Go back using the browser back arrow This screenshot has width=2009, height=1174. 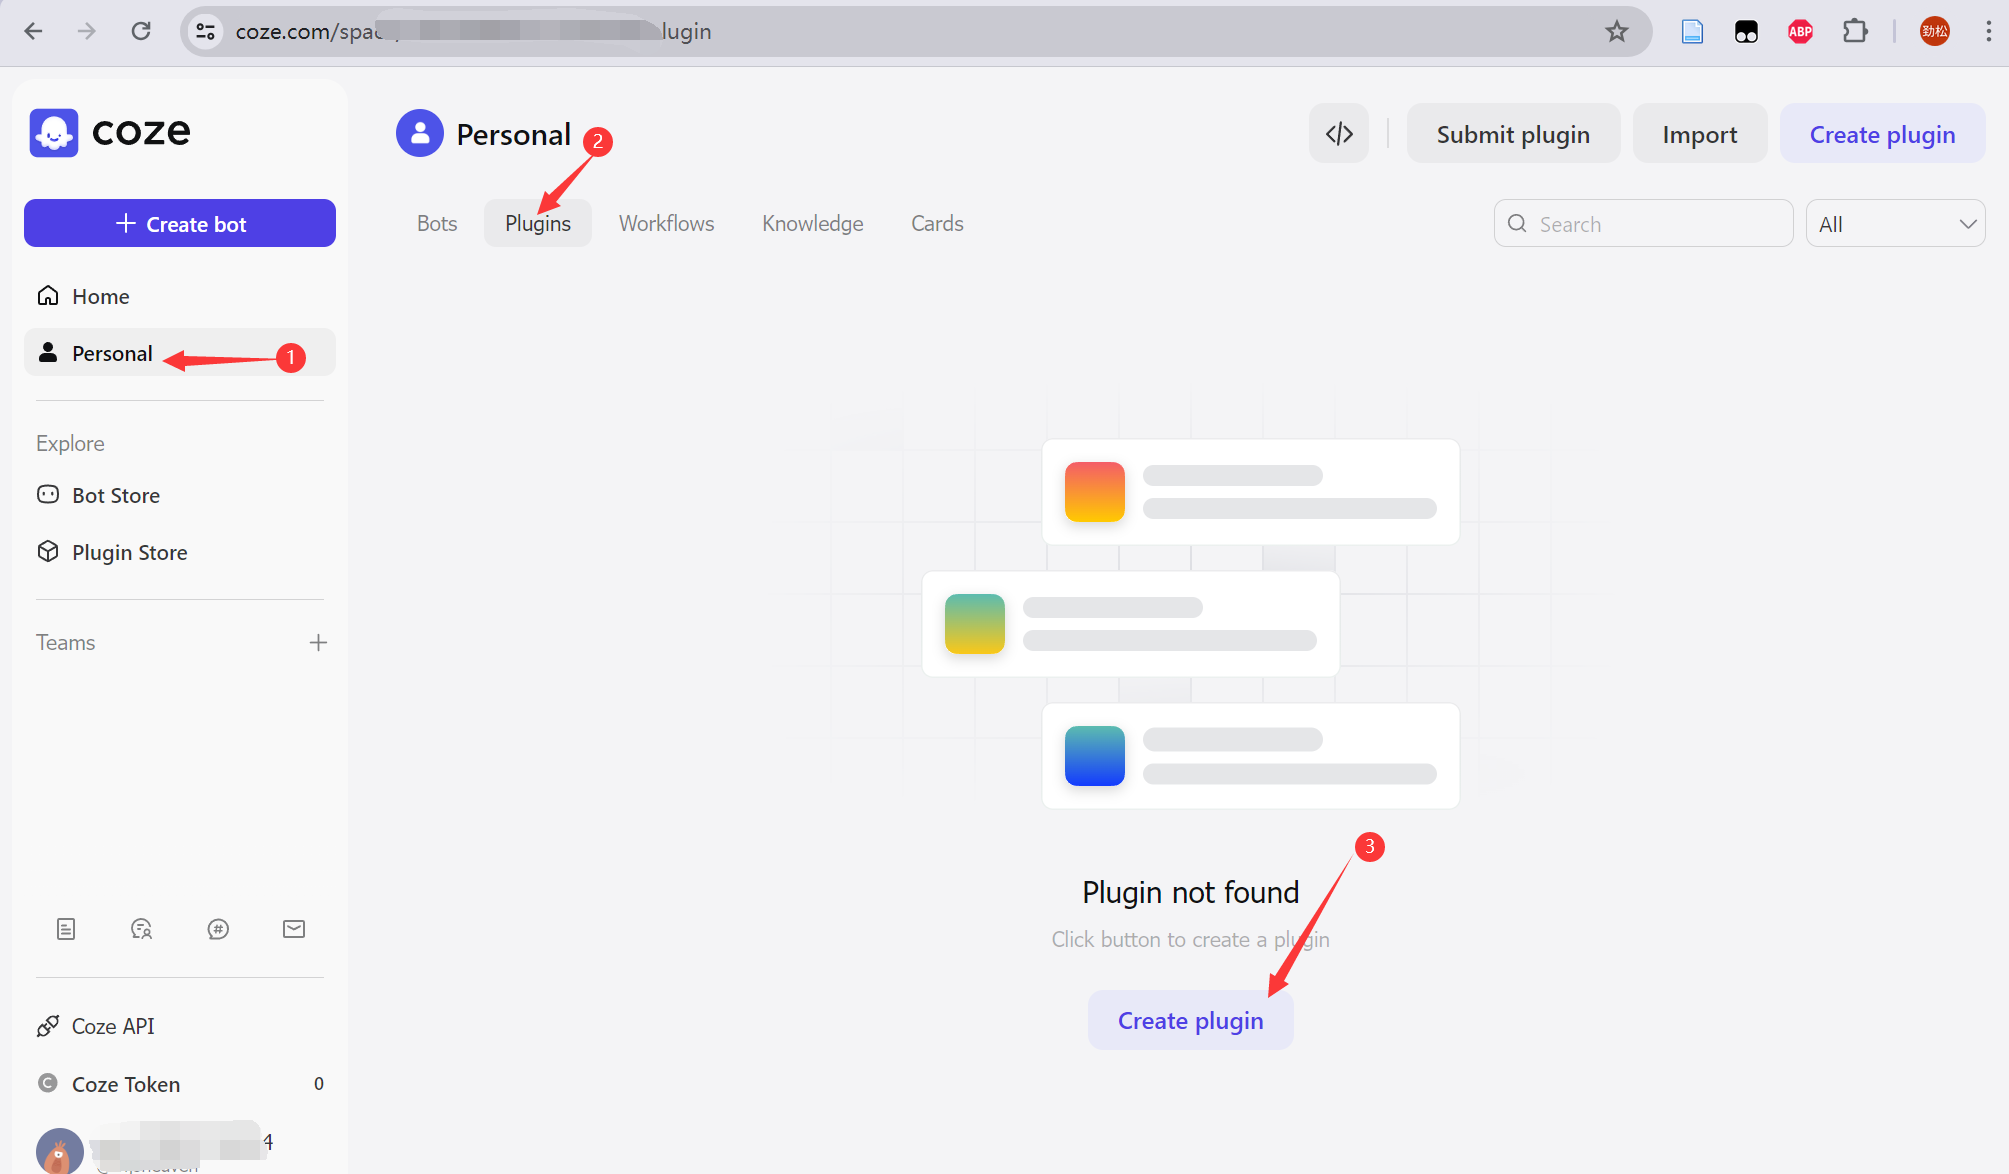[33, 31]
